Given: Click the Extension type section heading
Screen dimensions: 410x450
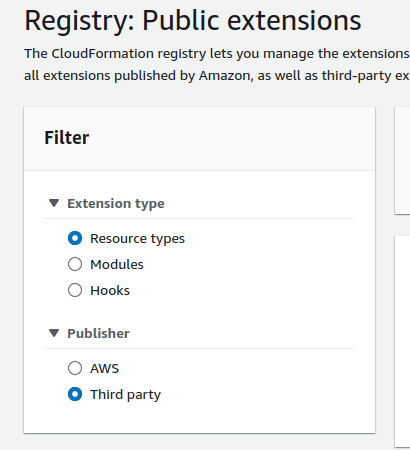Looking at the screenshot, I should click(116, 204).
